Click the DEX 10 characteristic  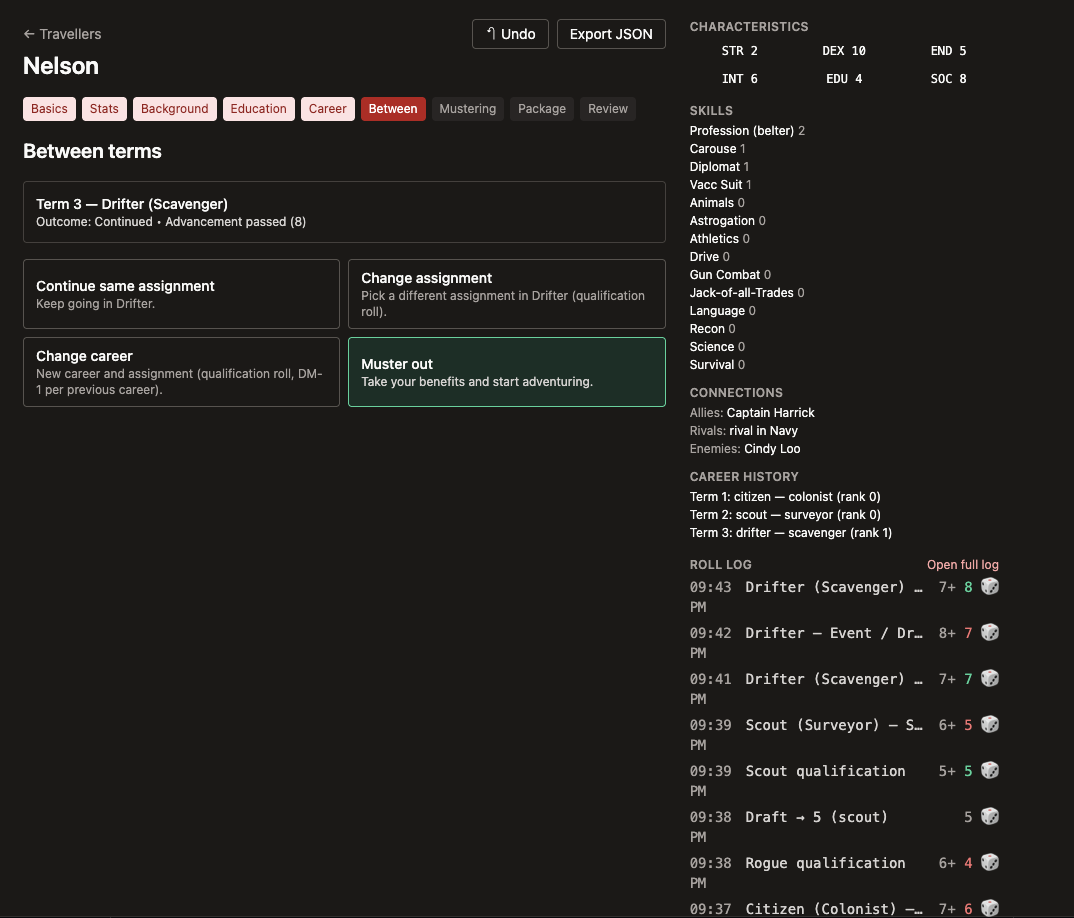pos(844,51)
